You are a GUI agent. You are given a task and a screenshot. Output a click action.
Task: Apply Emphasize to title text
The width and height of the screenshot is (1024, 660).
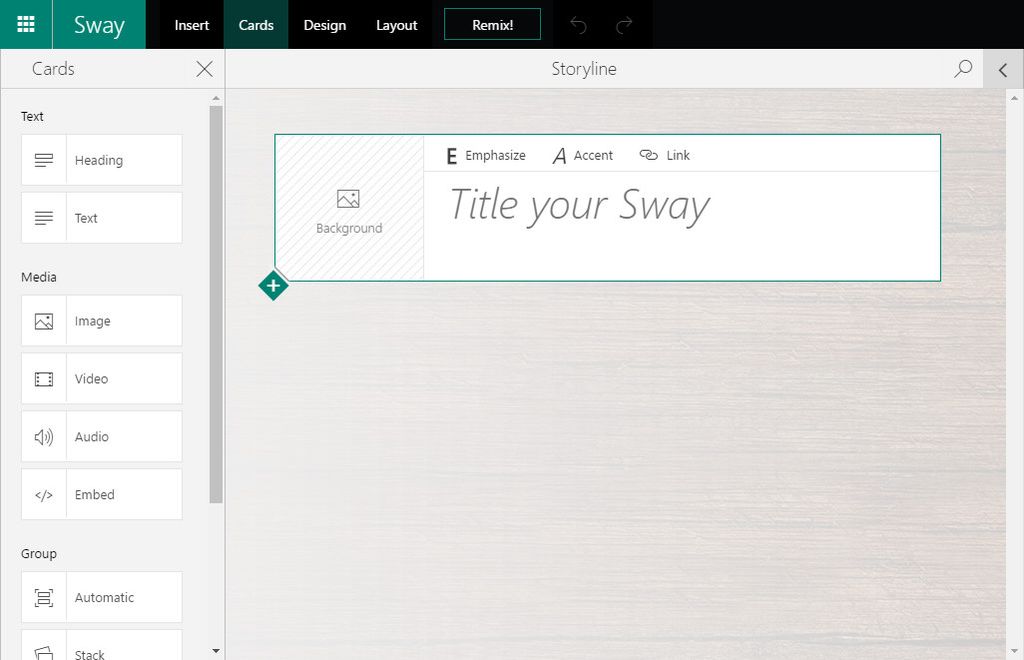click(486, 155)
